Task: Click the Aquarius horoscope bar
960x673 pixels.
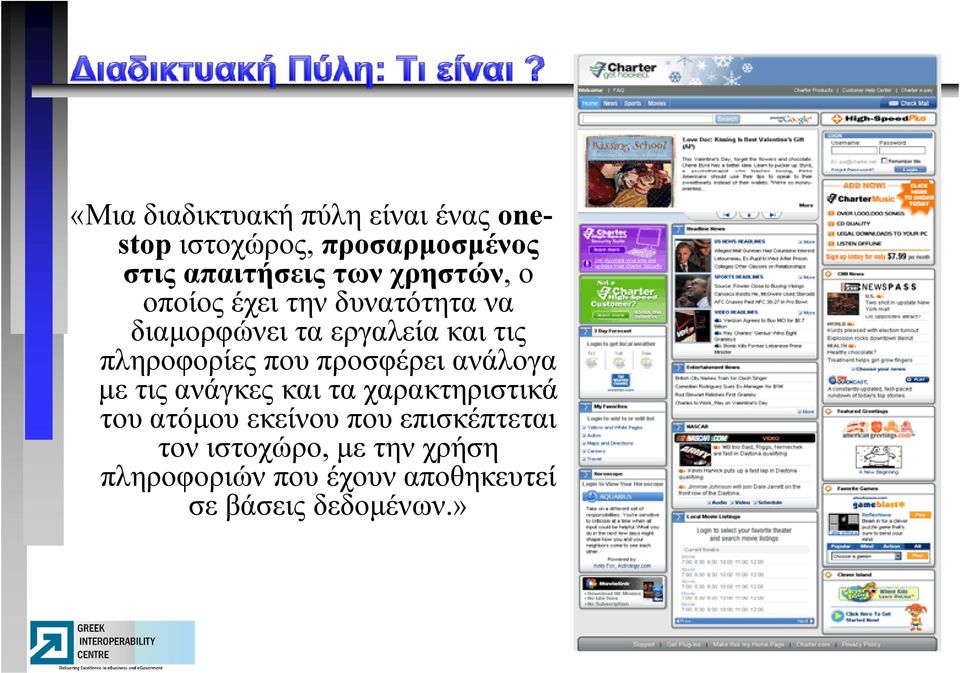Action: (x=623, y=497)
